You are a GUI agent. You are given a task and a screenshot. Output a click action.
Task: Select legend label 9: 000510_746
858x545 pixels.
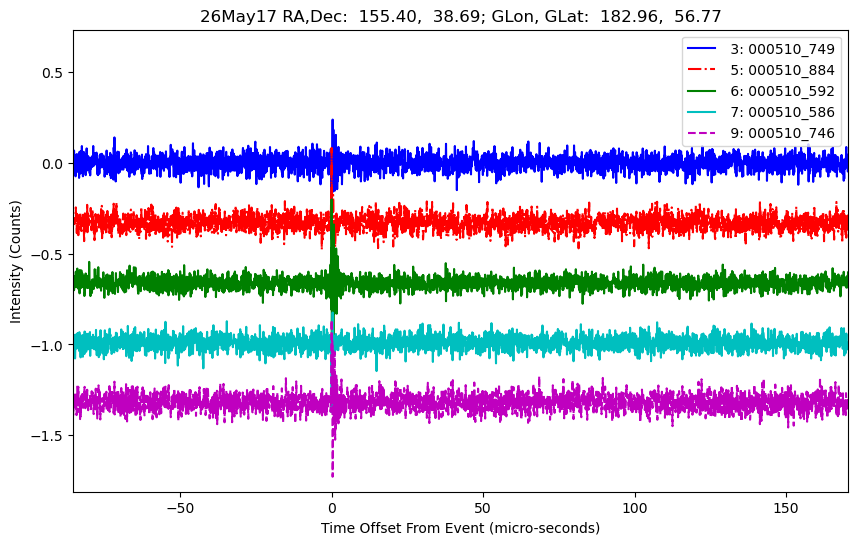pyautogui.click(x=782, y=134)
